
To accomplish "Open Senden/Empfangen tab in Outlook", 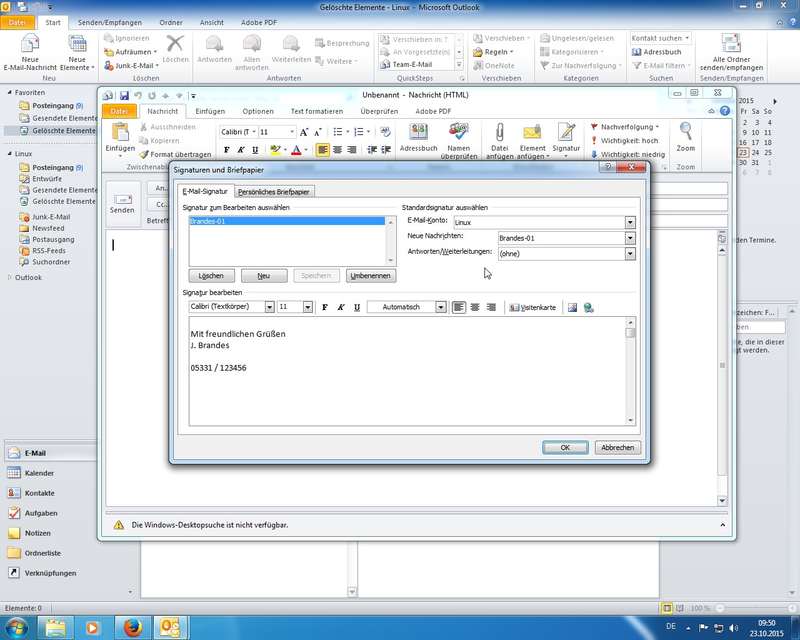I will (110, 22).
